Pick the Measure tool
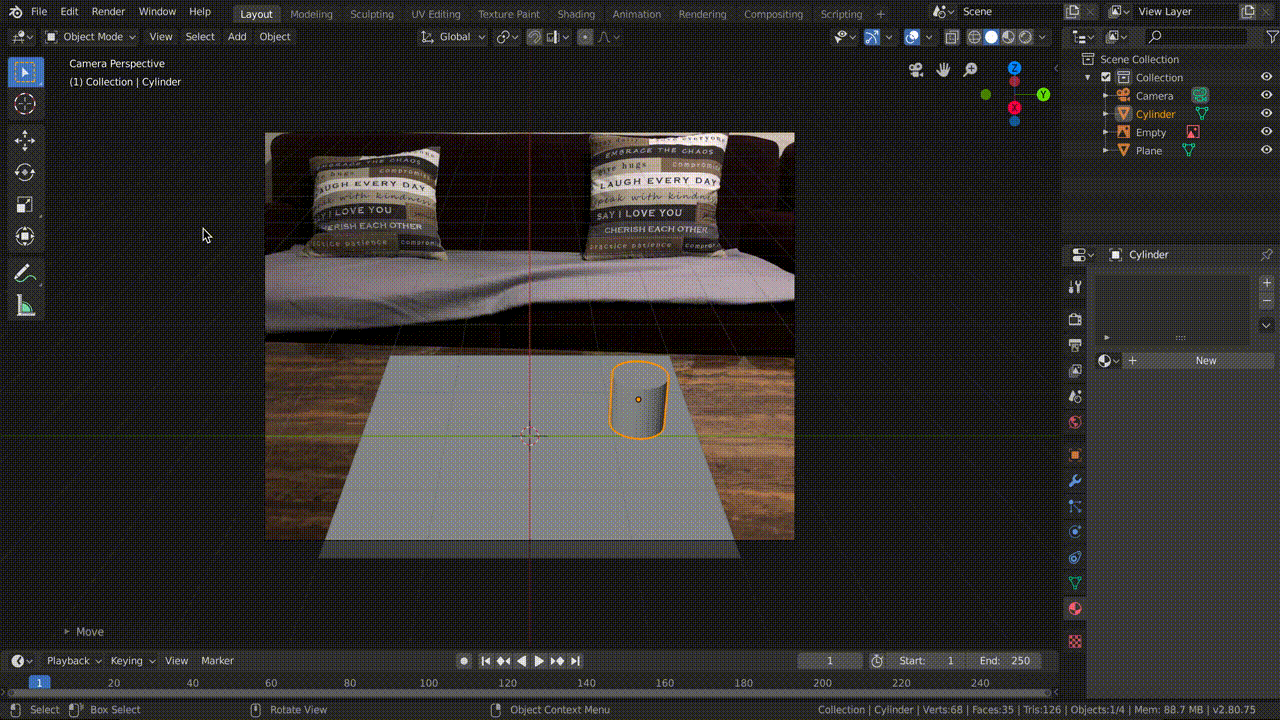Screen dimensions: 1280x720 click(x=25, y=306)
